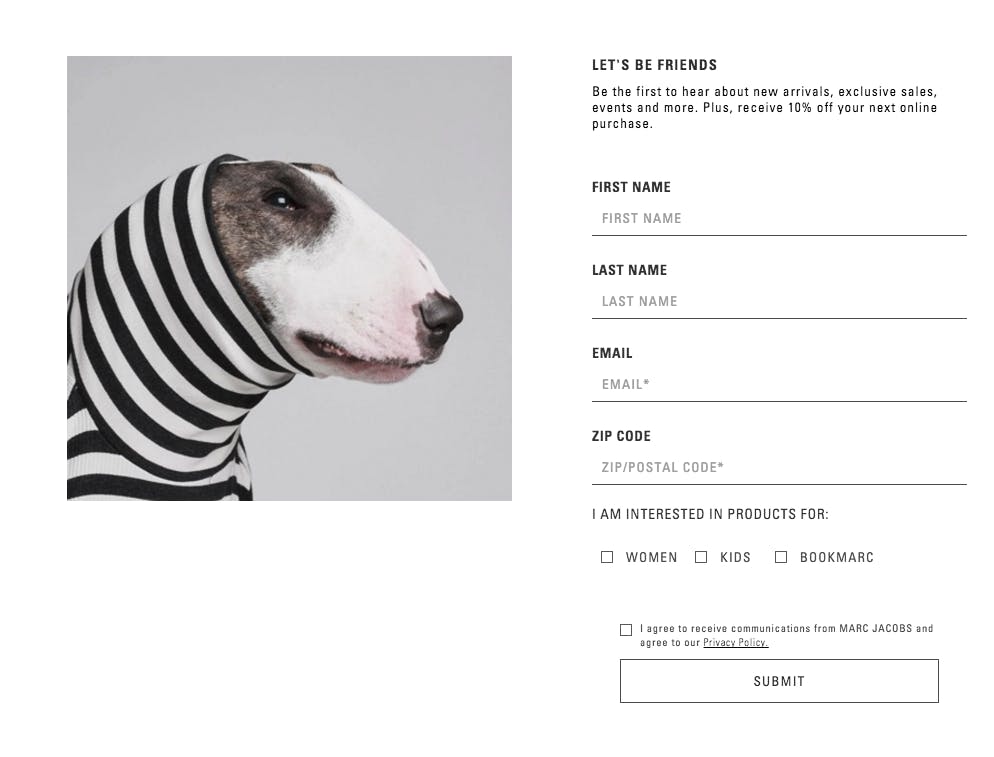Tick the agree to communications checkbox
Screen dimensions: 994x757
tap(626, 630)
